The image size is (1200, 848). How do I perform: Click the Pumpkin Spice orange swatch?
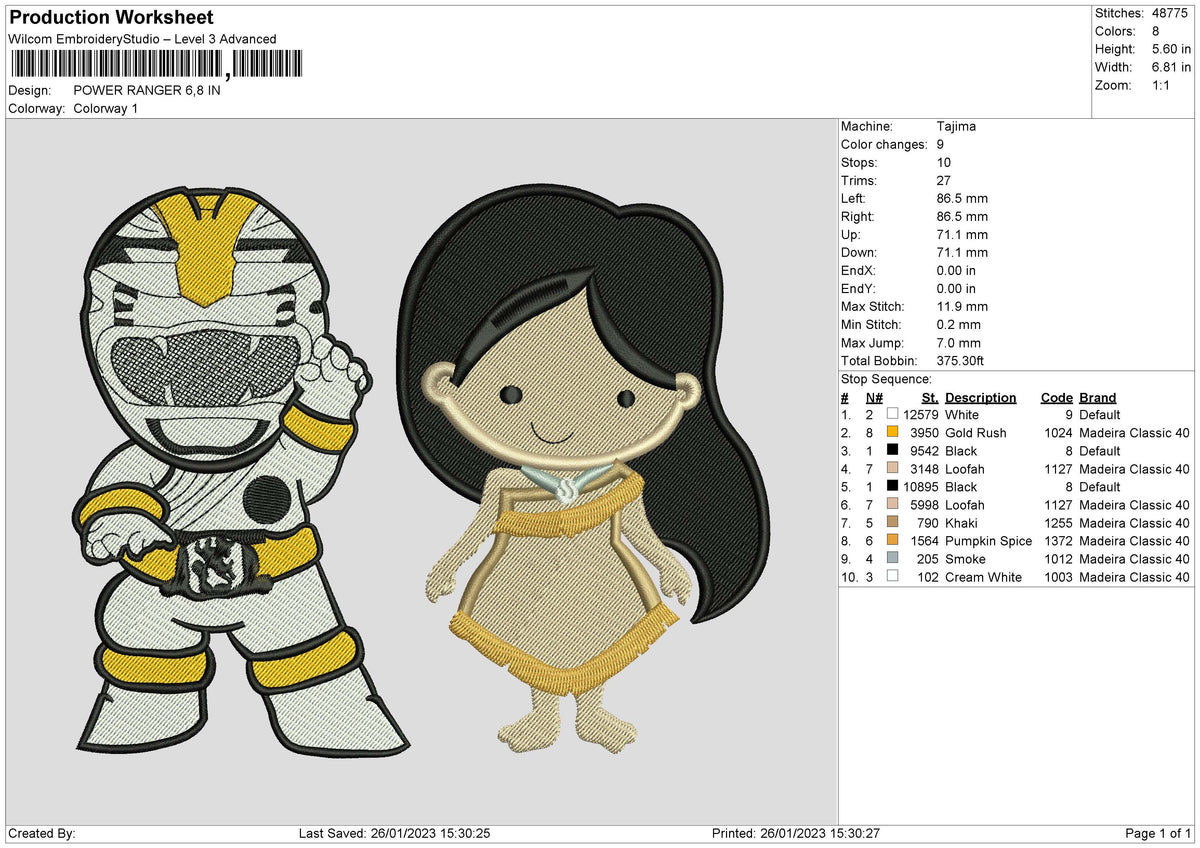tap(892, 540)
